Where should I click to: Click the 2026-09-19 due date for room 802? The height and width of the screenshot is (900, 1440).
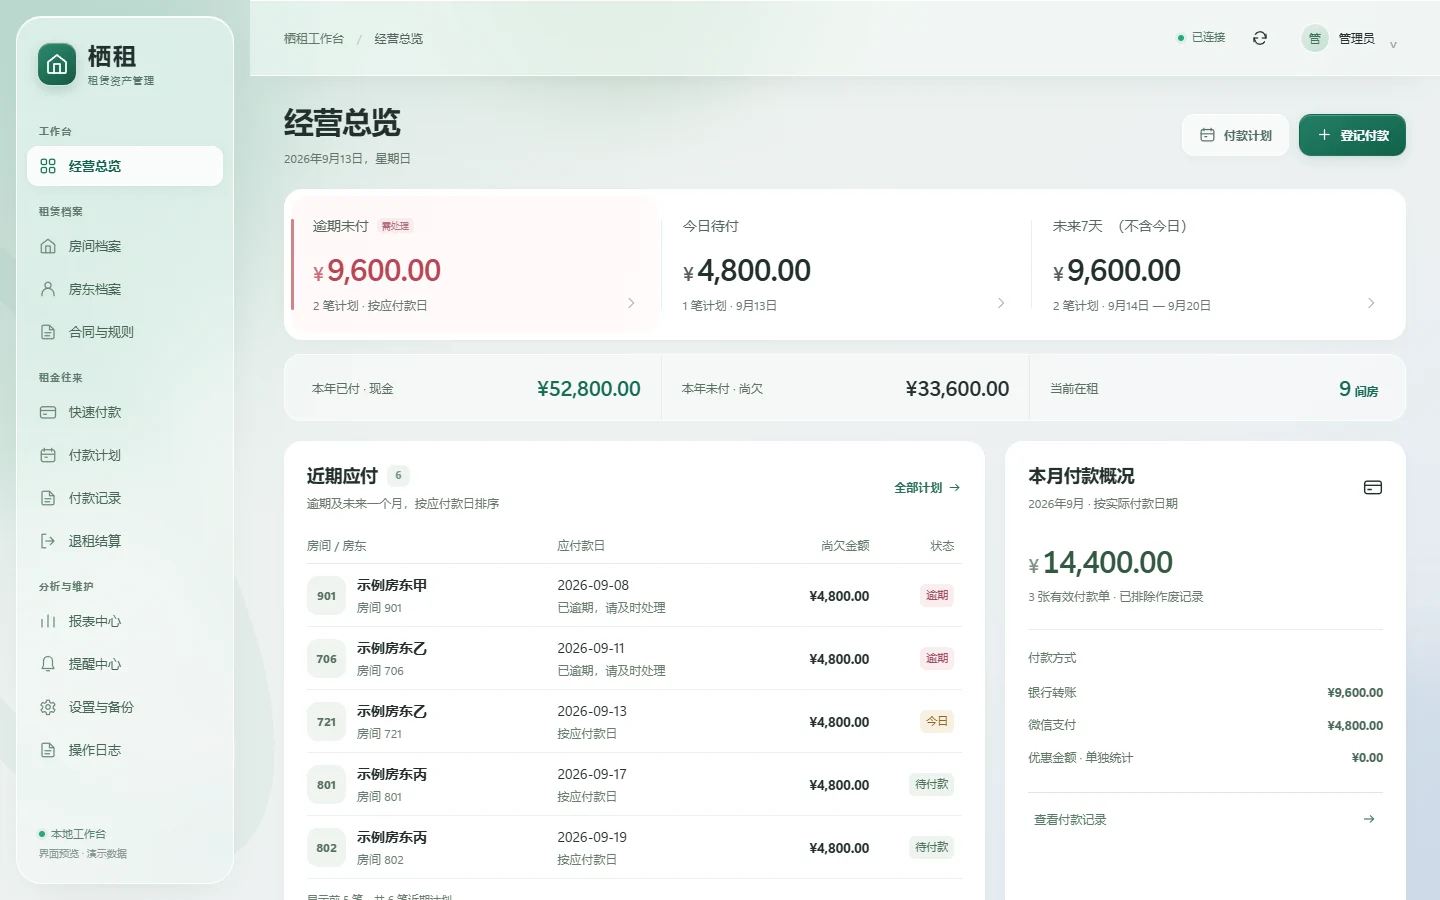(x=592, y=837)
